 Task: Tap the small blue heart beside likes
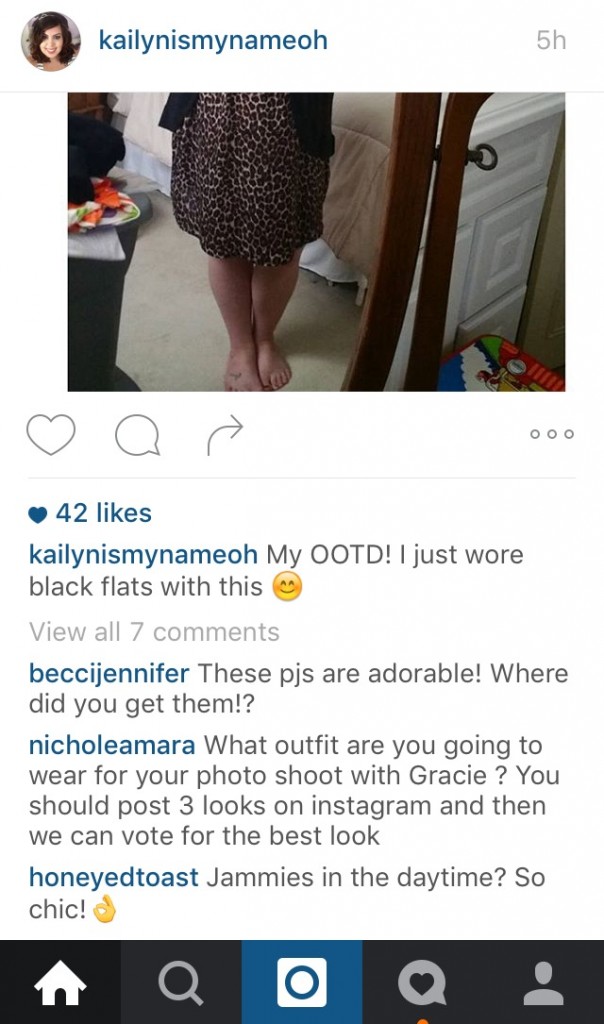[38, 515]
